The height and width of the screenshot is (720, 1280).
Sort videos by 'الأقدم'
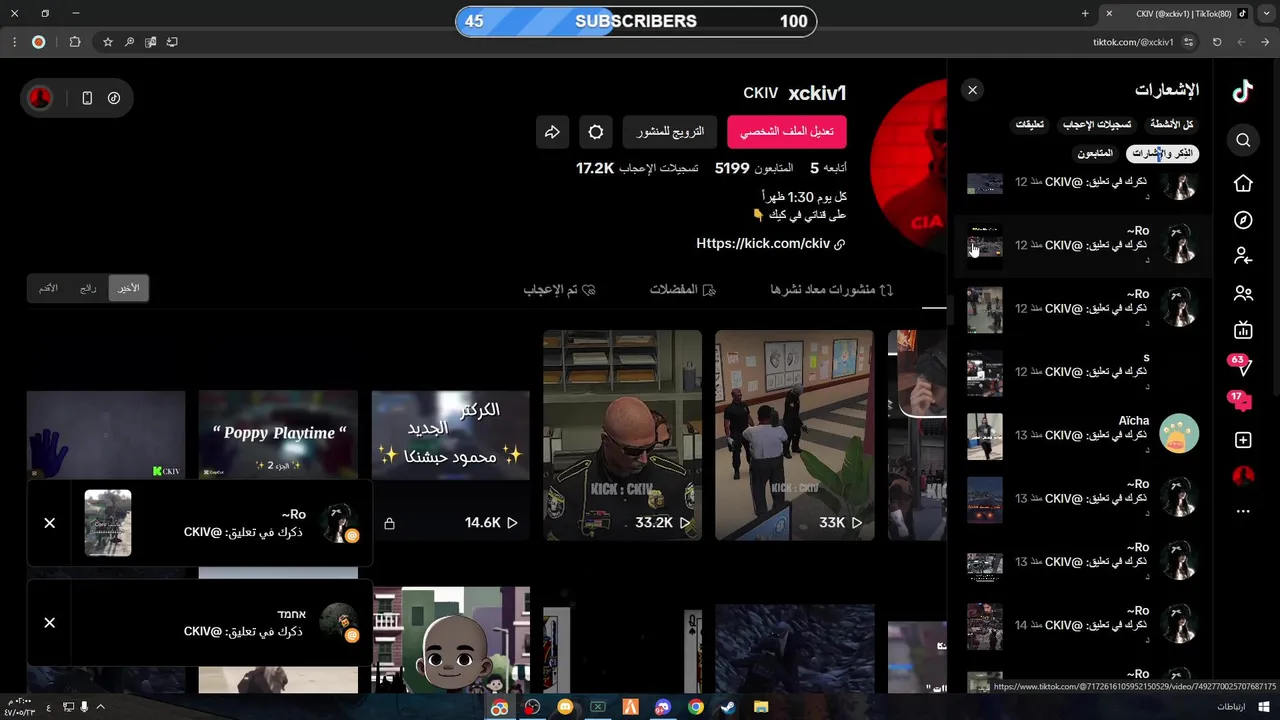pos(48,288)
